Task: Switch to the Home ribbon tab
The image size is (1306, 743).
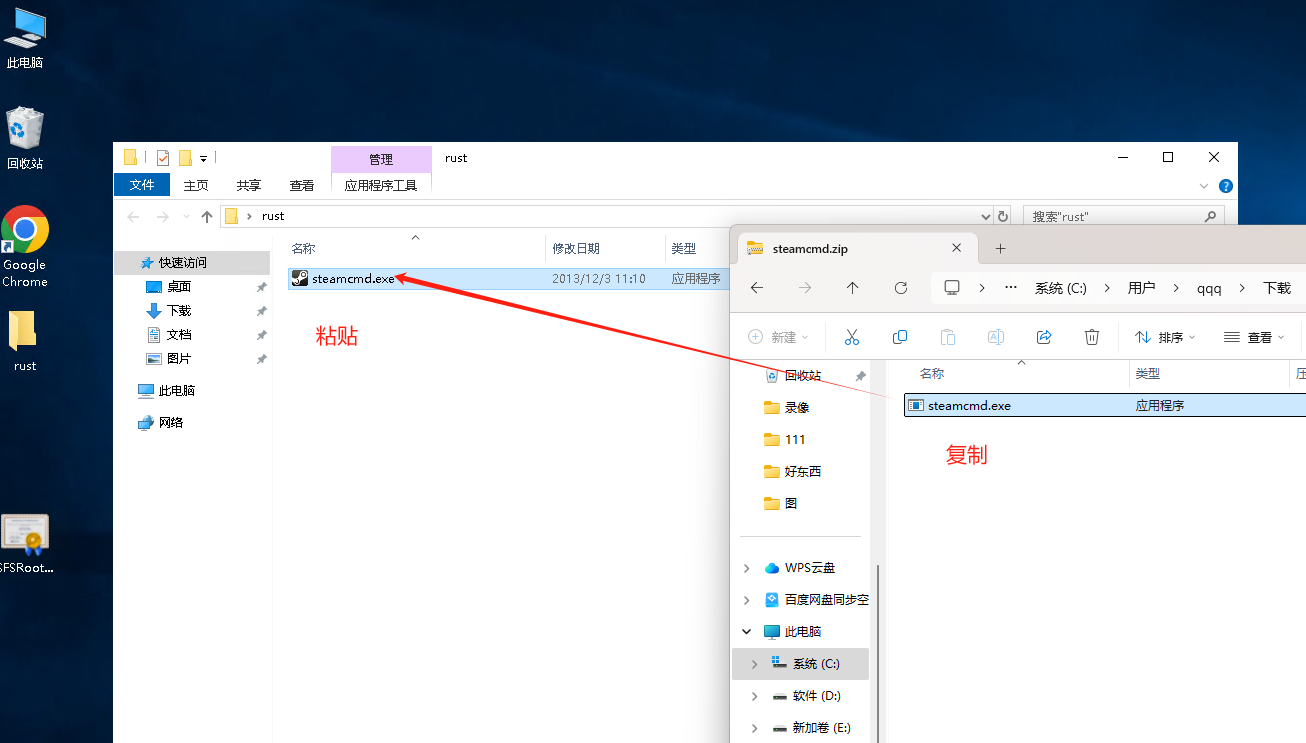Action: (x=196, y=185)
